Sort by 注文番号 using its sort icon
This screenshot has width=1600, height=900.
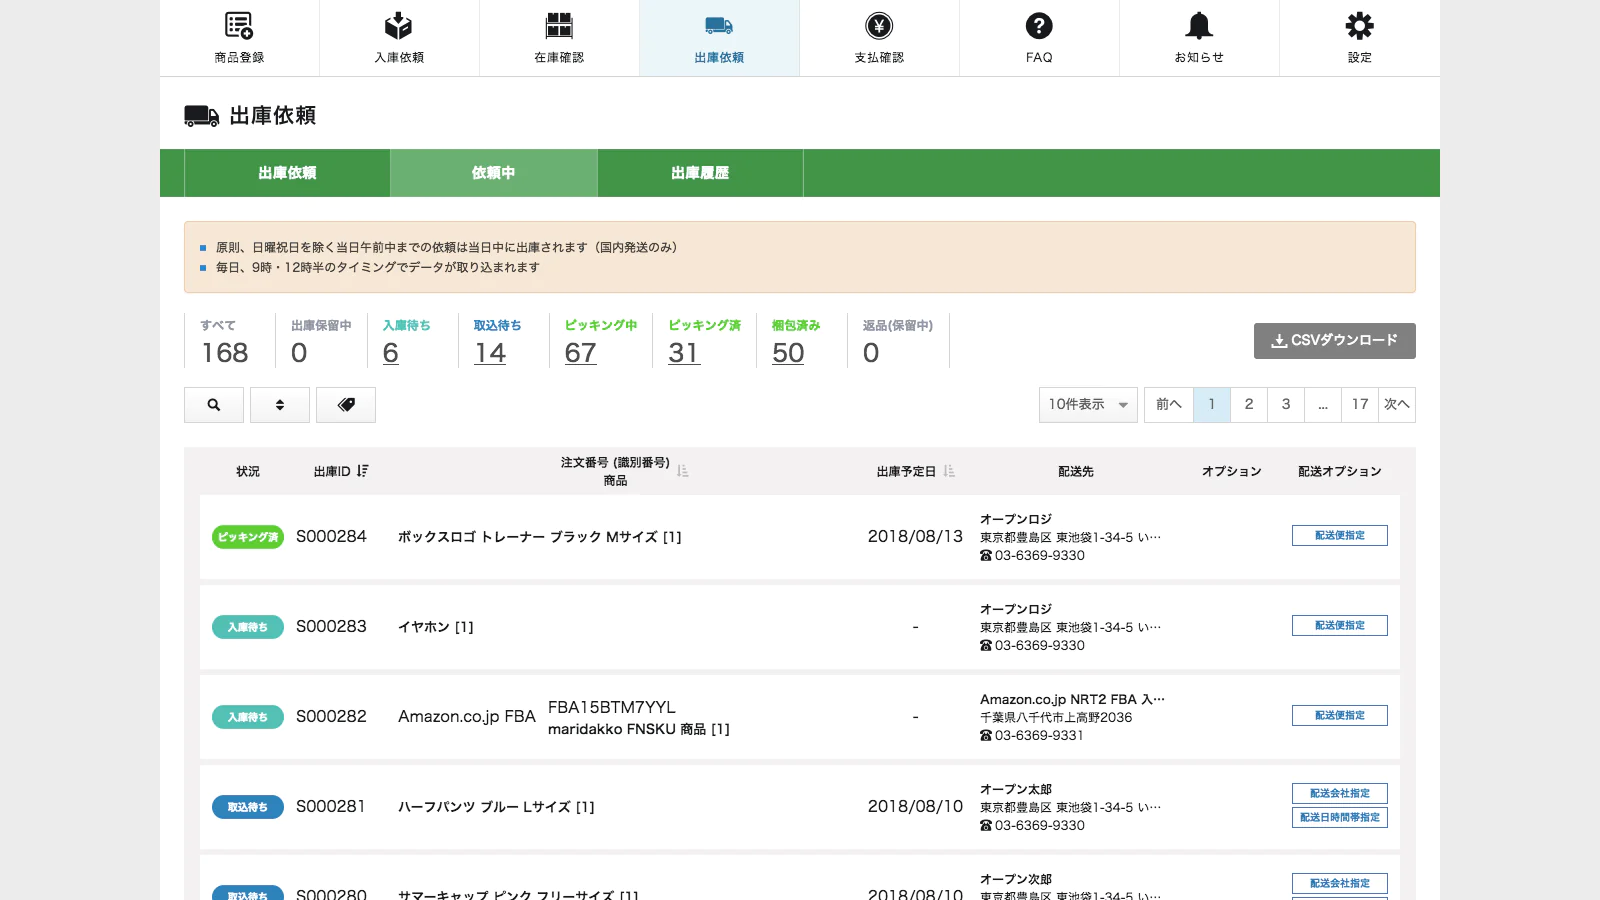(683, 471)
